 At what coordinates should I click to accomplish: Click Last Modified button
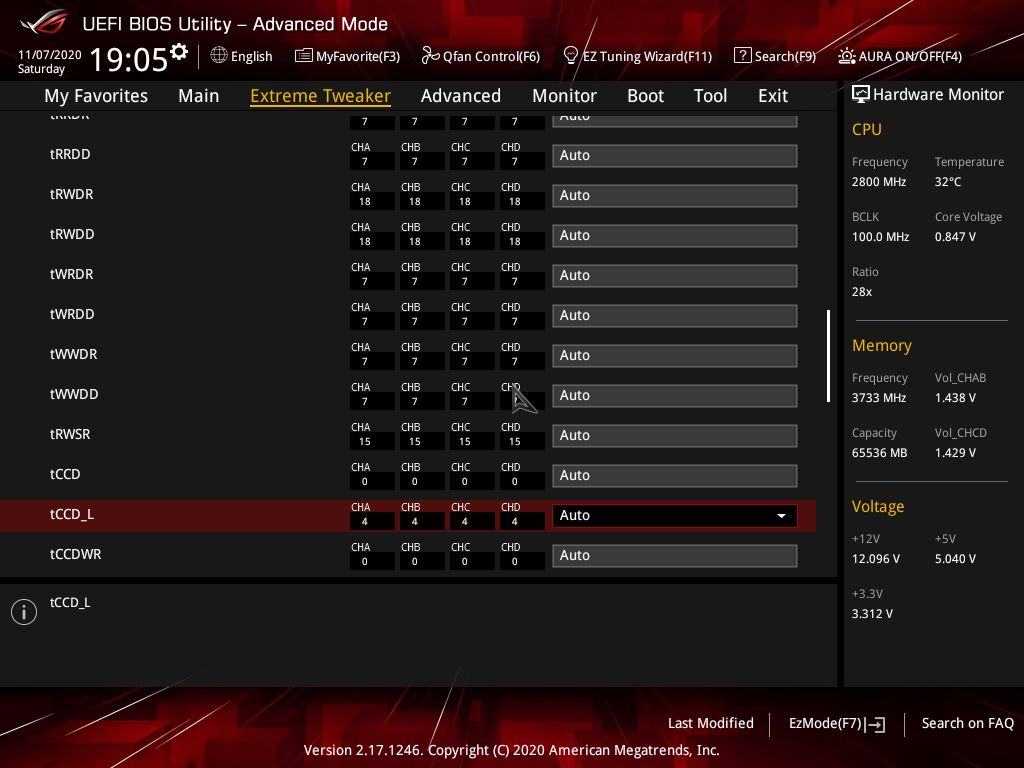[x=711, y=723]
